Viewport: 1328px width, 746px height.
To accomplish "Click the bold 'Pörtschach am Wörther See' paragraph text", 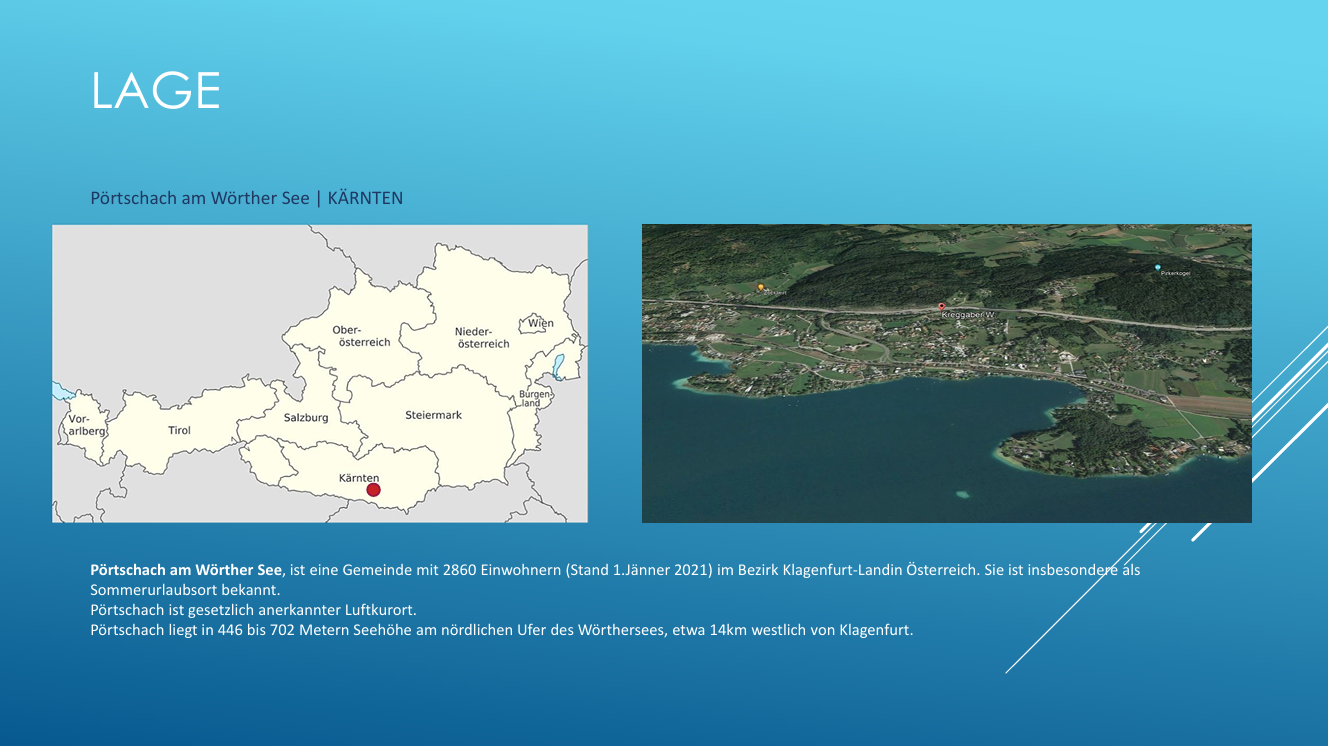I will 186,570.
